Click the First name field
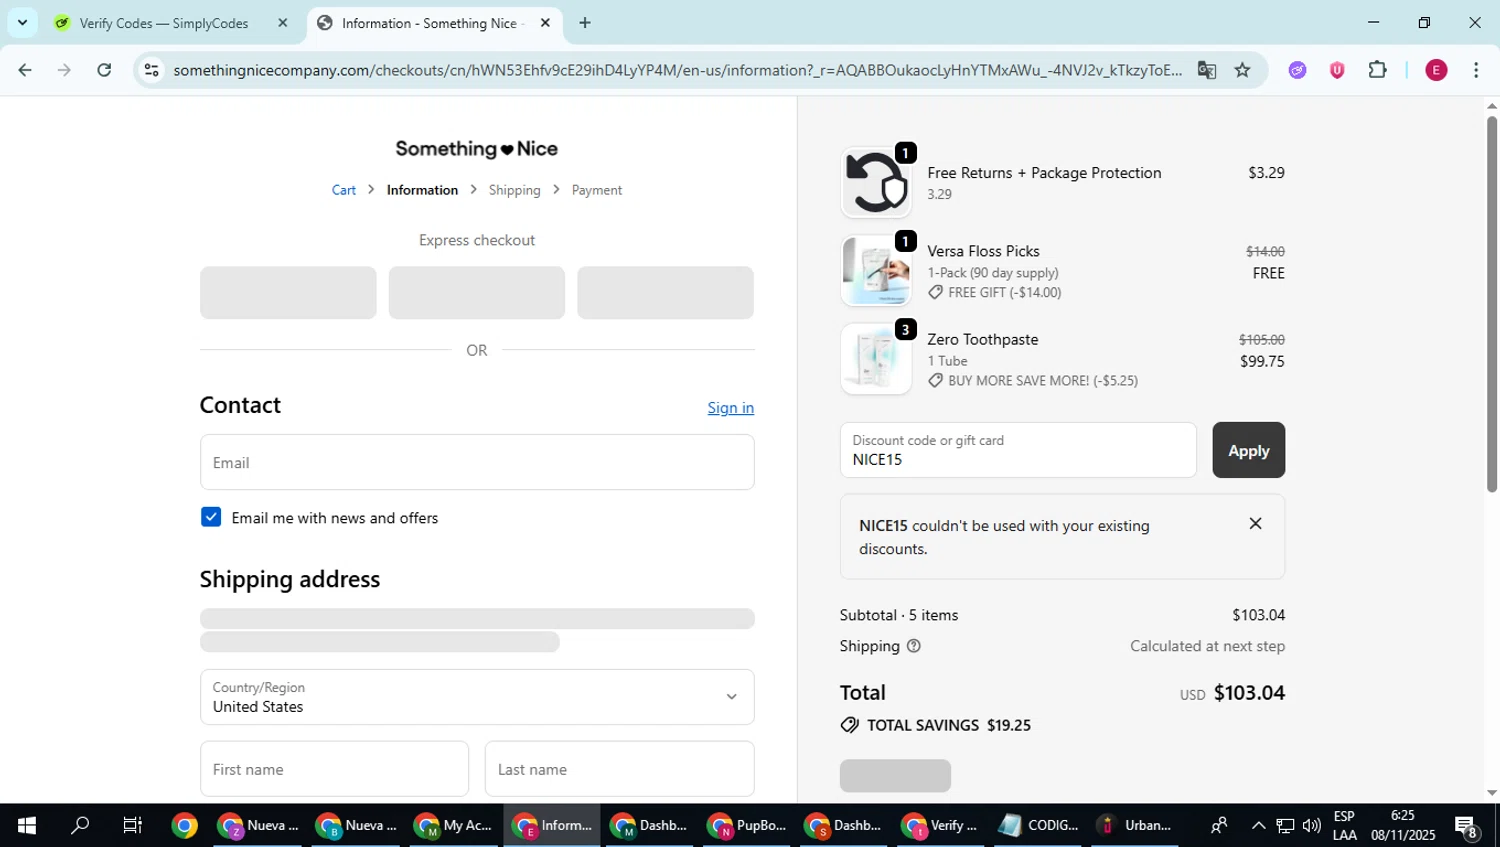Image resolution: width=1500 pixels, height=847 pixels. 334,769
